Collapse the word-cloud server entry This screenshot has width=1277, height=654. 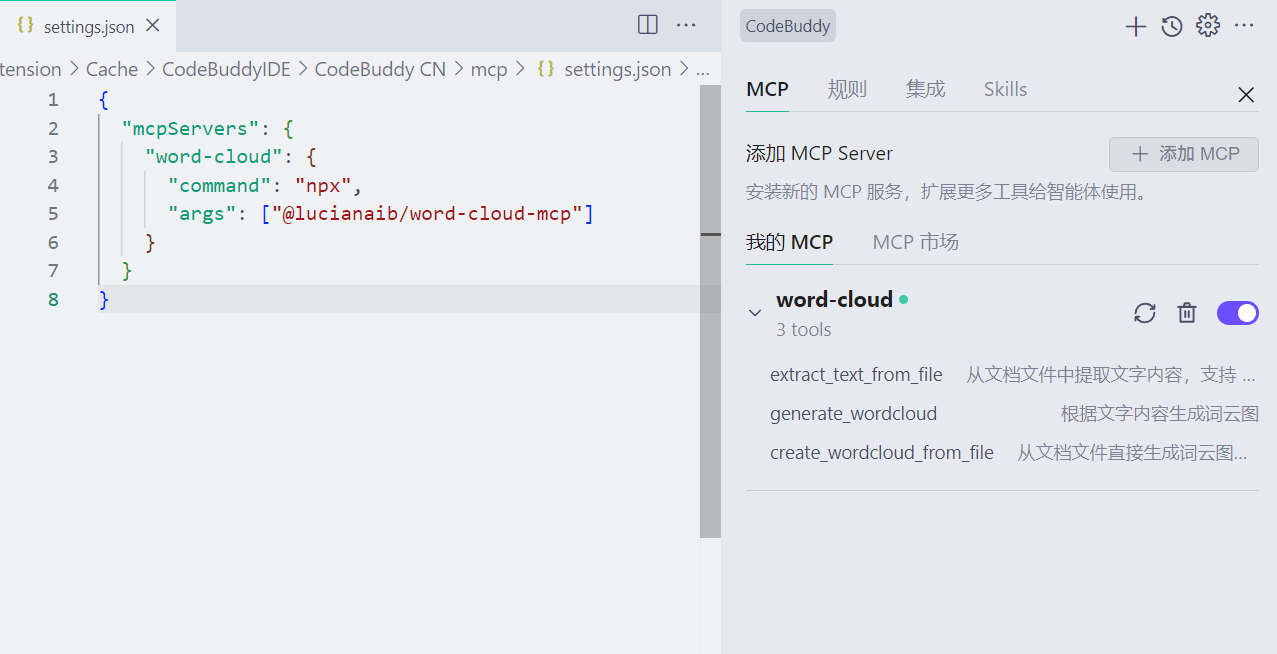click(x=755, y=312)
